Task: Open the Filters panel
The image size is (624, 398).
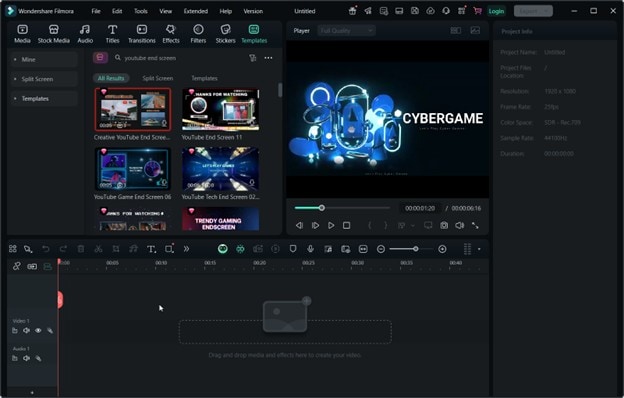Action: click(198, 34)
